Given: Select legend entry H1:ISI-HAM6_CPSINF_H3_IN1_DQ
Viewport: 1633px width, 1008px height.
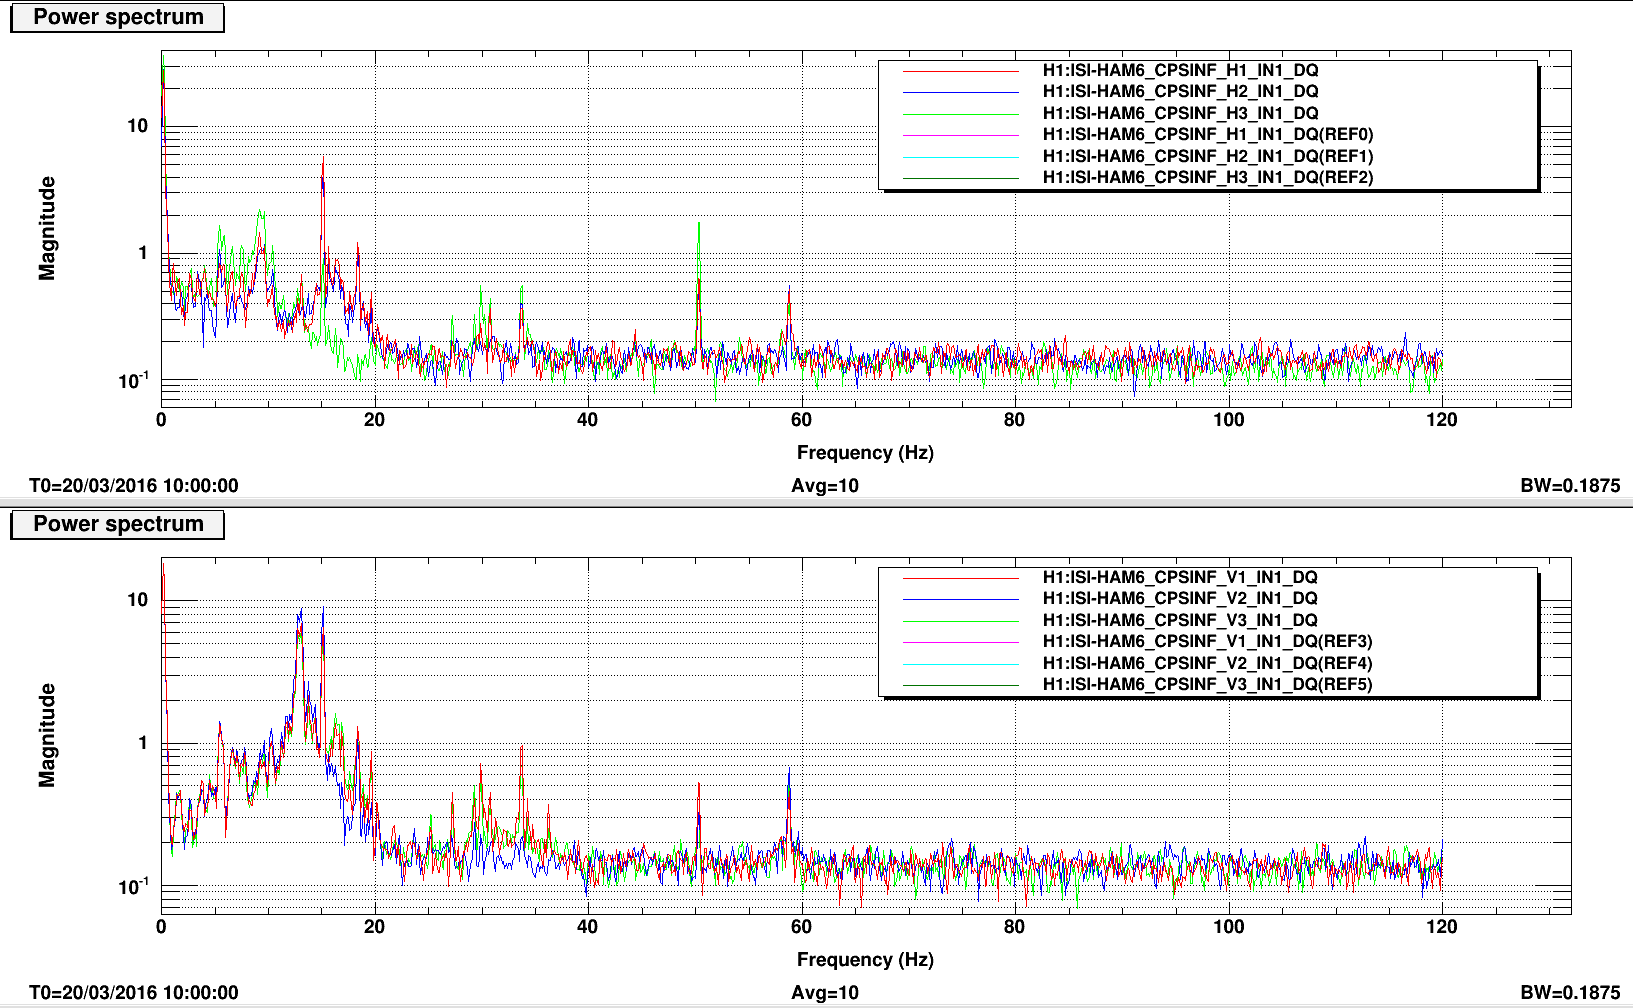Looking at the screenshot, I should coord(1180,113).
